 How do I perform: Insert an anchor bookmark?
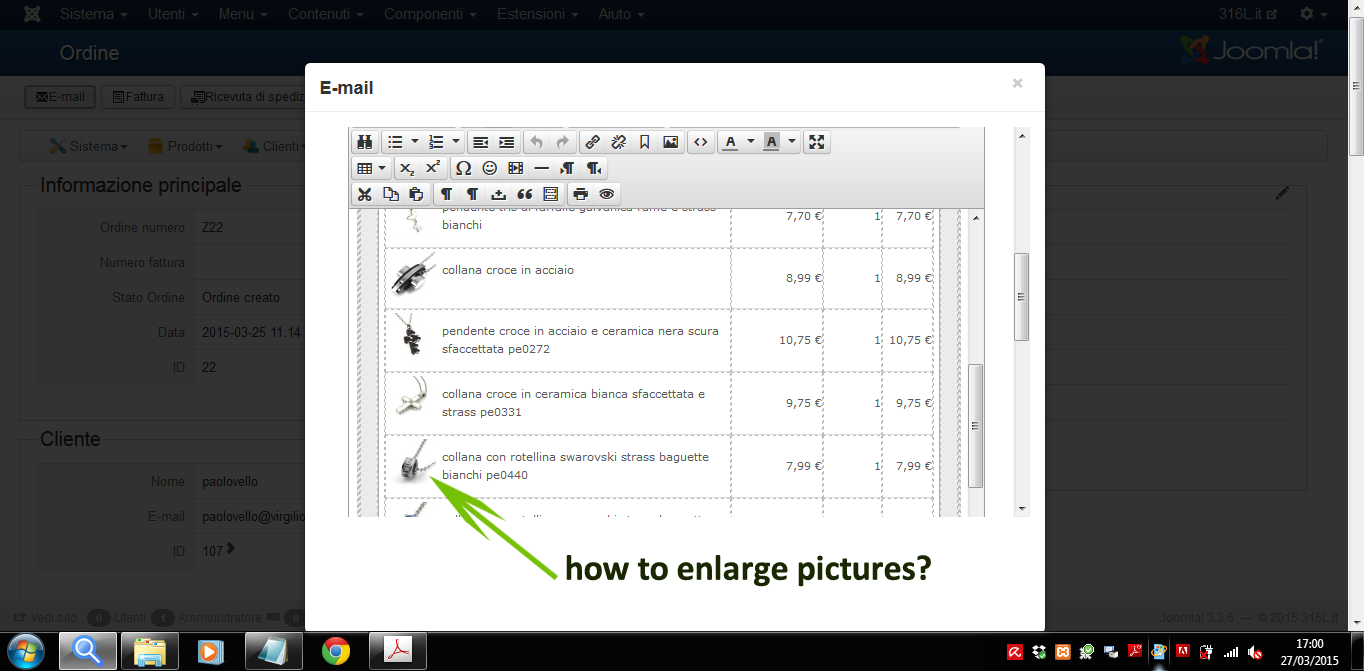tap(645, 142)
